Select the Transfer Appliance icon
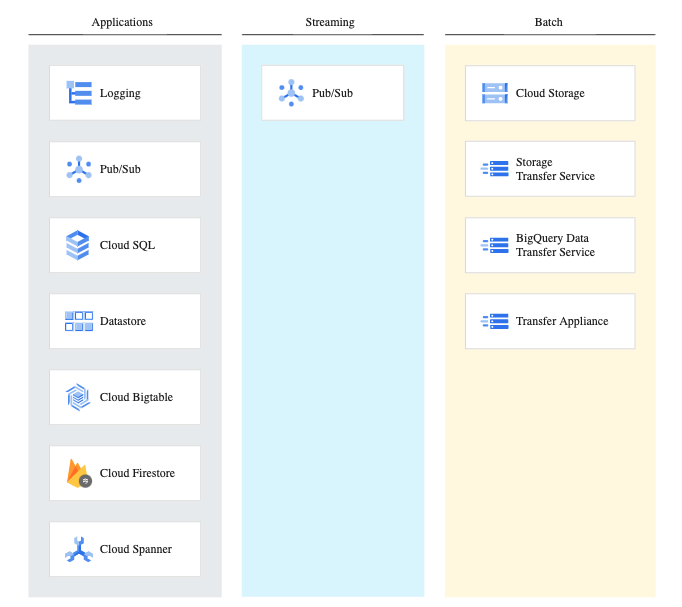Image resolution: width=682 pixels, height=607 pixels. click(494, 321)
